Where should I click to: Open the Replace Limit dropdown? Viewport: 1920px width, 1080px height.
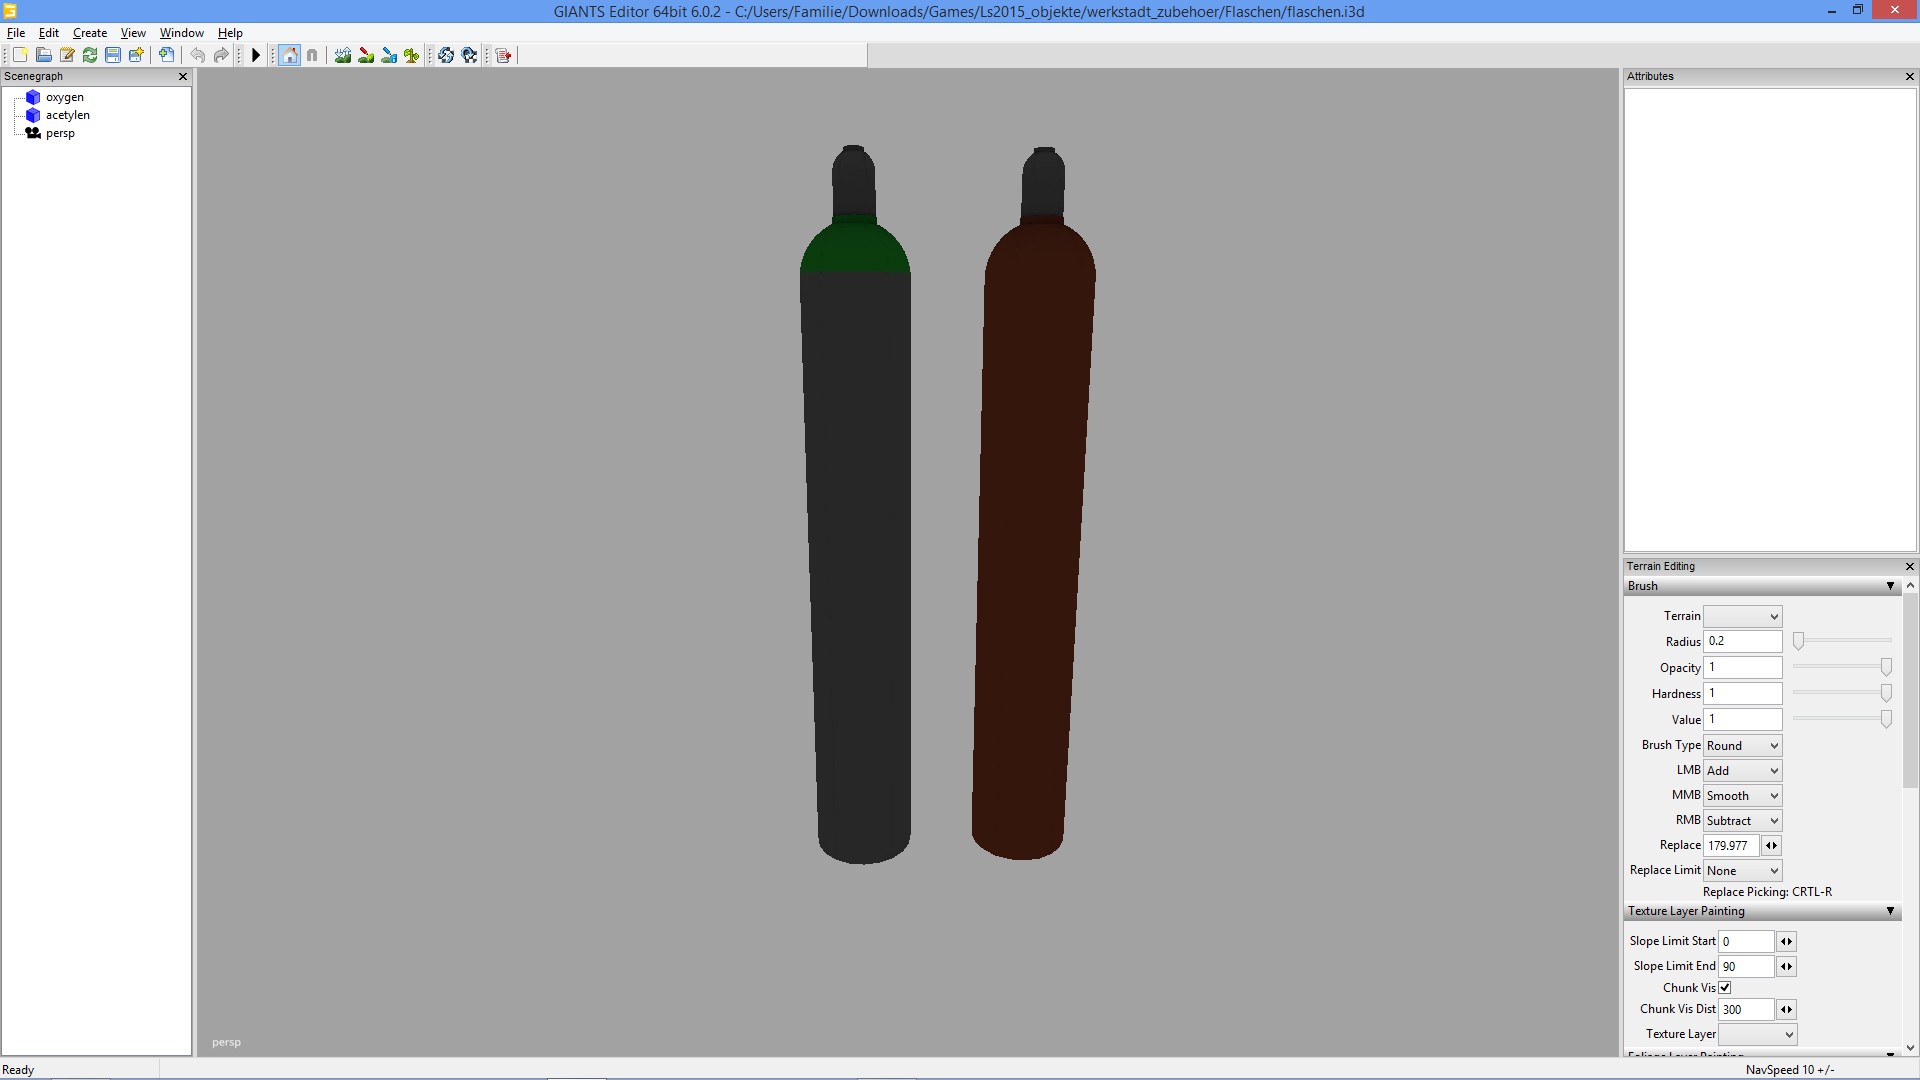coord(1742,870)
